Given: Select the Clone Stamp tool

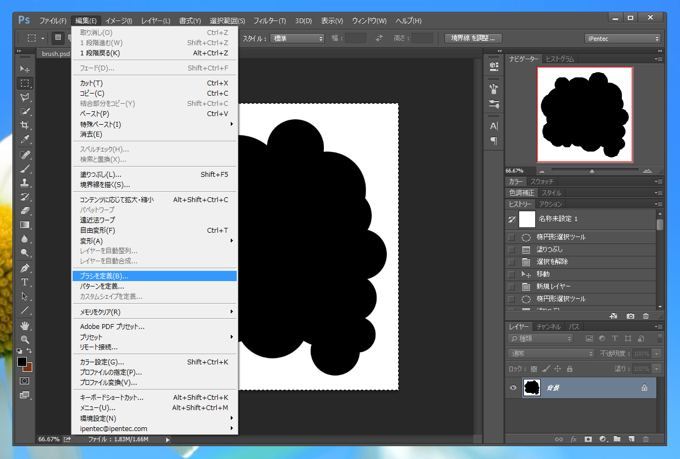Looking at the screenshot, I should (x=25, y=183).
